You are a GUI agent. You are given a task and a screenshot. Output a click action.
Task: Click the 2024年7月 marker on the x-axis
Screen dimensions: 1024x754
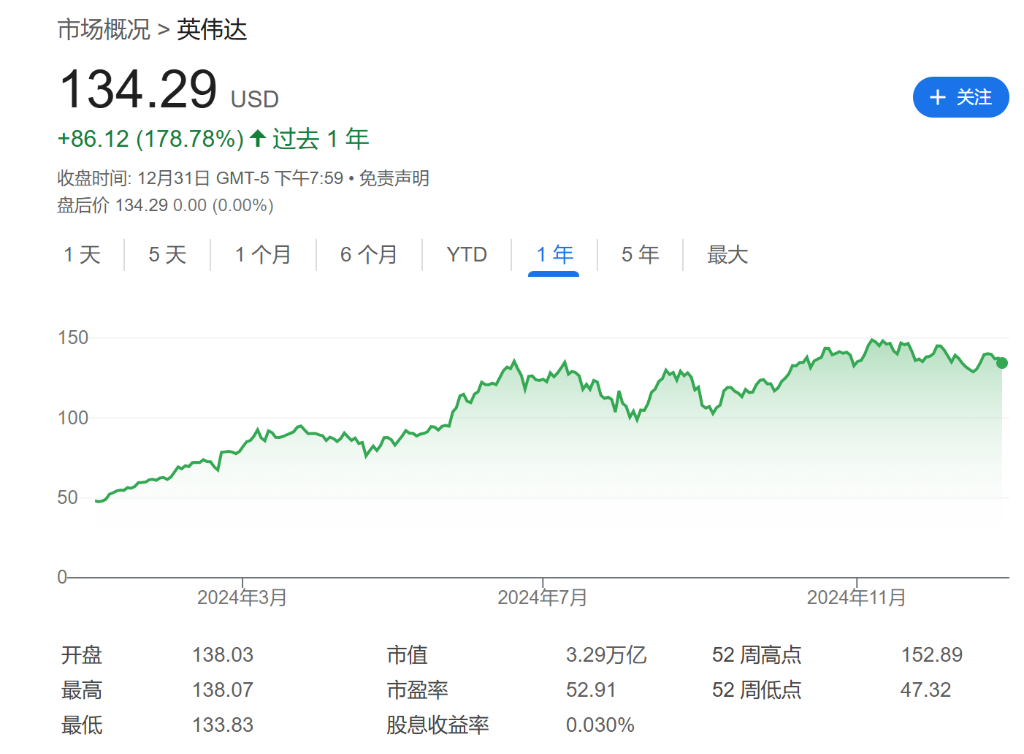[x=542, y=598]
